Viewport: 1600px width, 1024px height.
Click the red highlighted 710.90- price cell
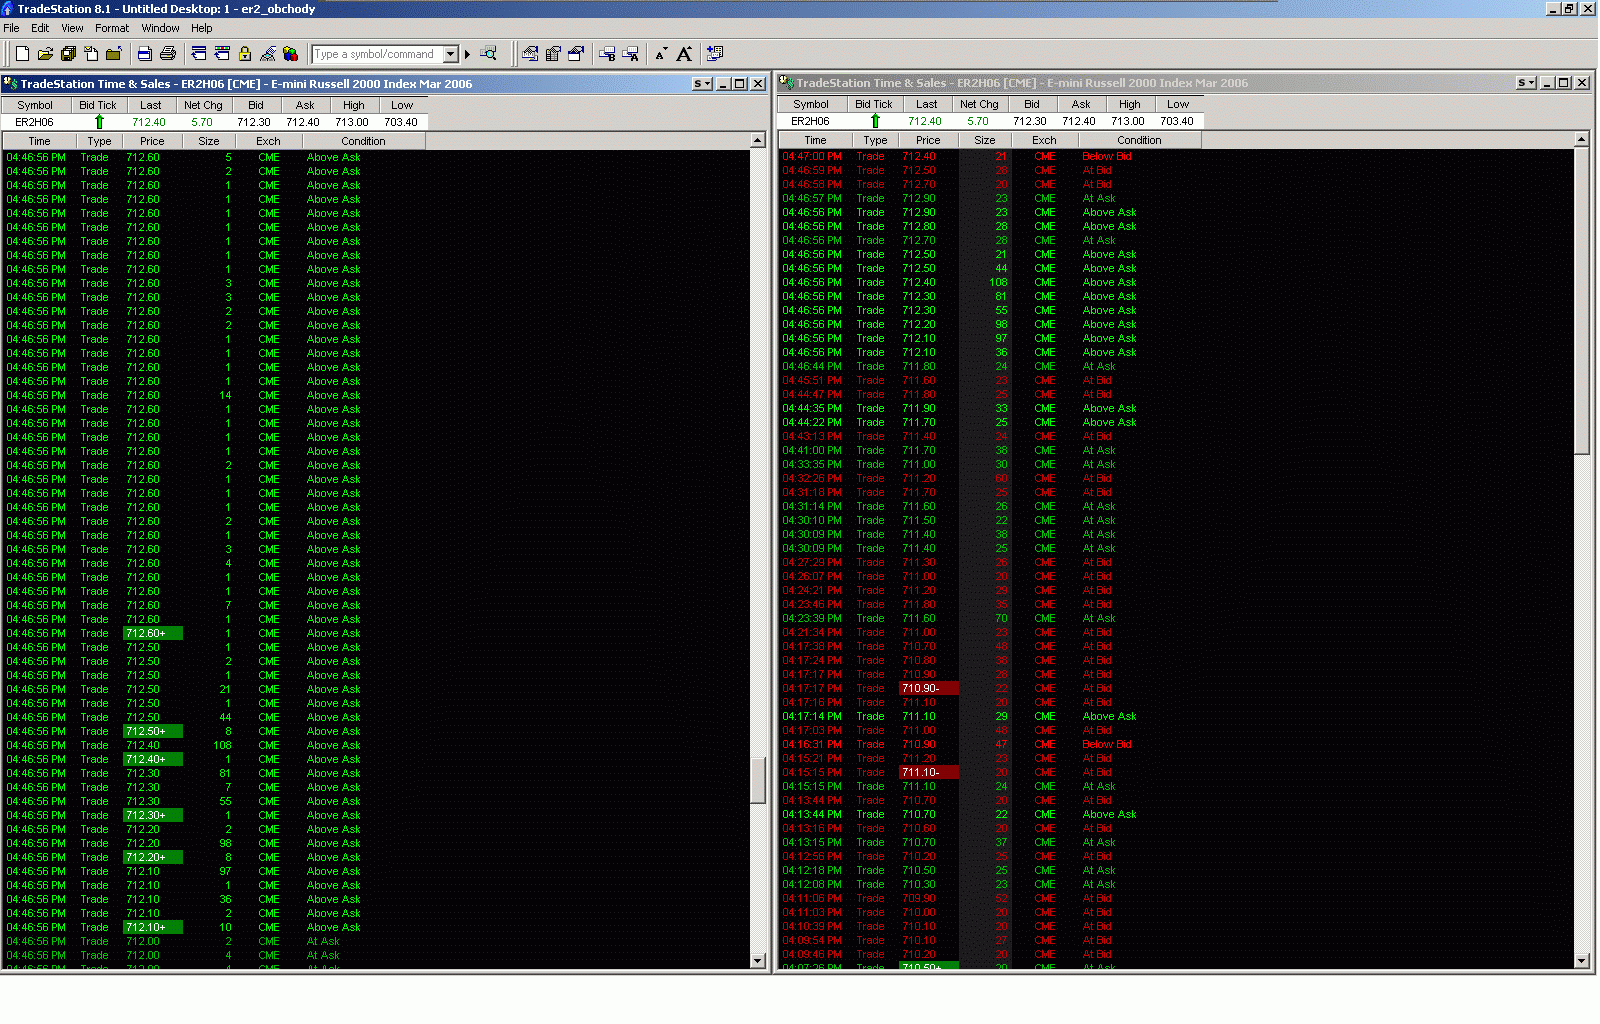[929, 688]
